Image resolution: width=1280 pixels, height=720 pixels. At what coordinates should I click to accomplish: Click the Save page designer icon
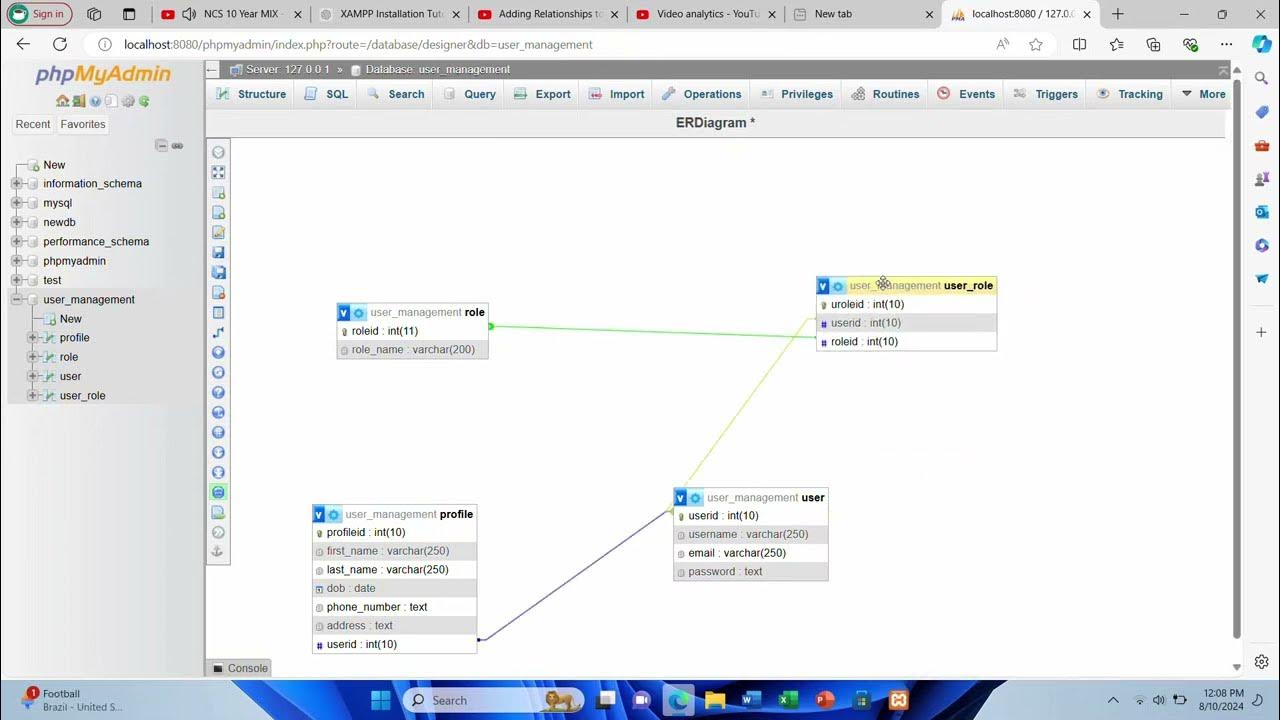(218, 252)
